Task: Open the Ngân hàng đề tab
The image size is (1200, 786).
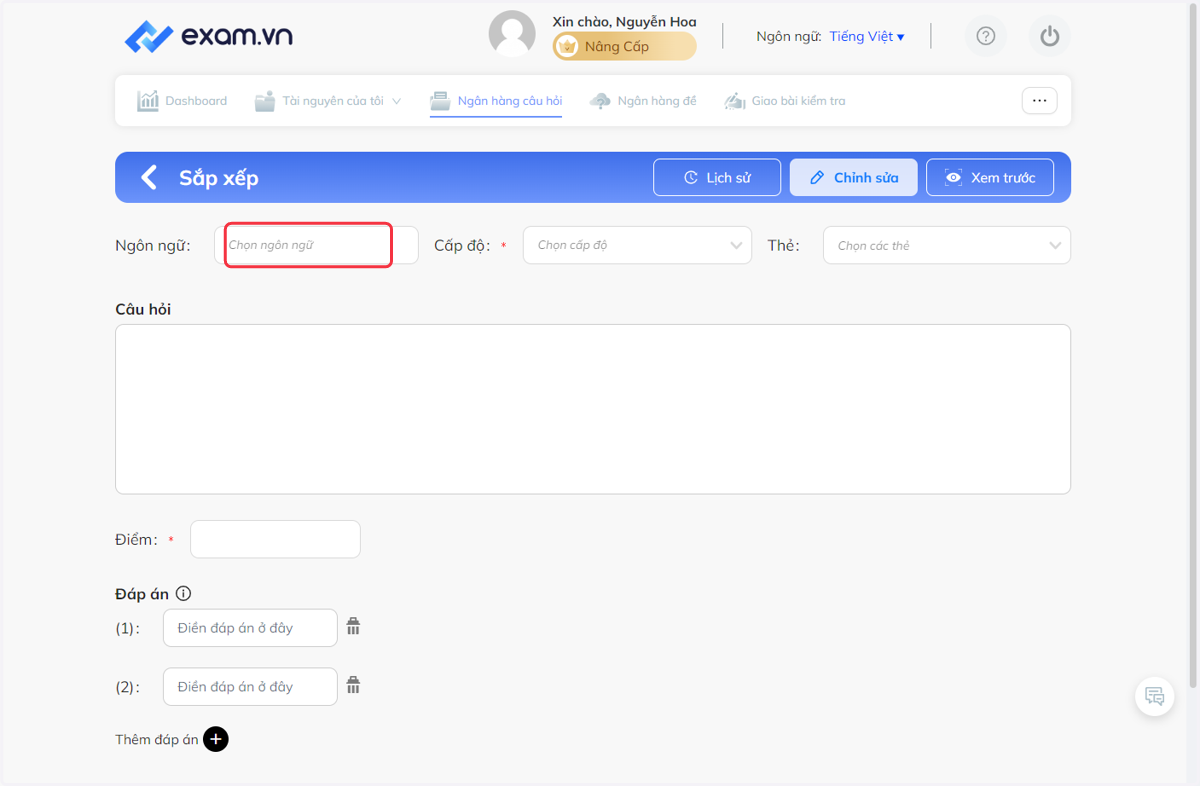Action: [x=643, y=101]
